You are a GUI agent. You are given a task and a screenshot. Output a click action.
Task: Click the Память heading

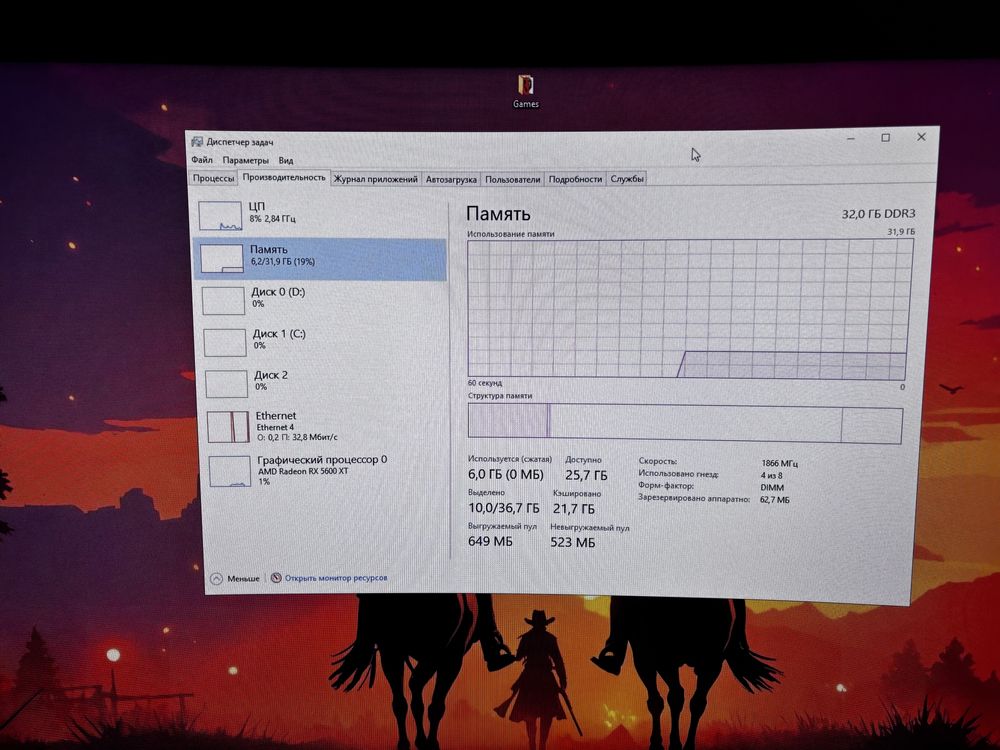coord(498,214)
